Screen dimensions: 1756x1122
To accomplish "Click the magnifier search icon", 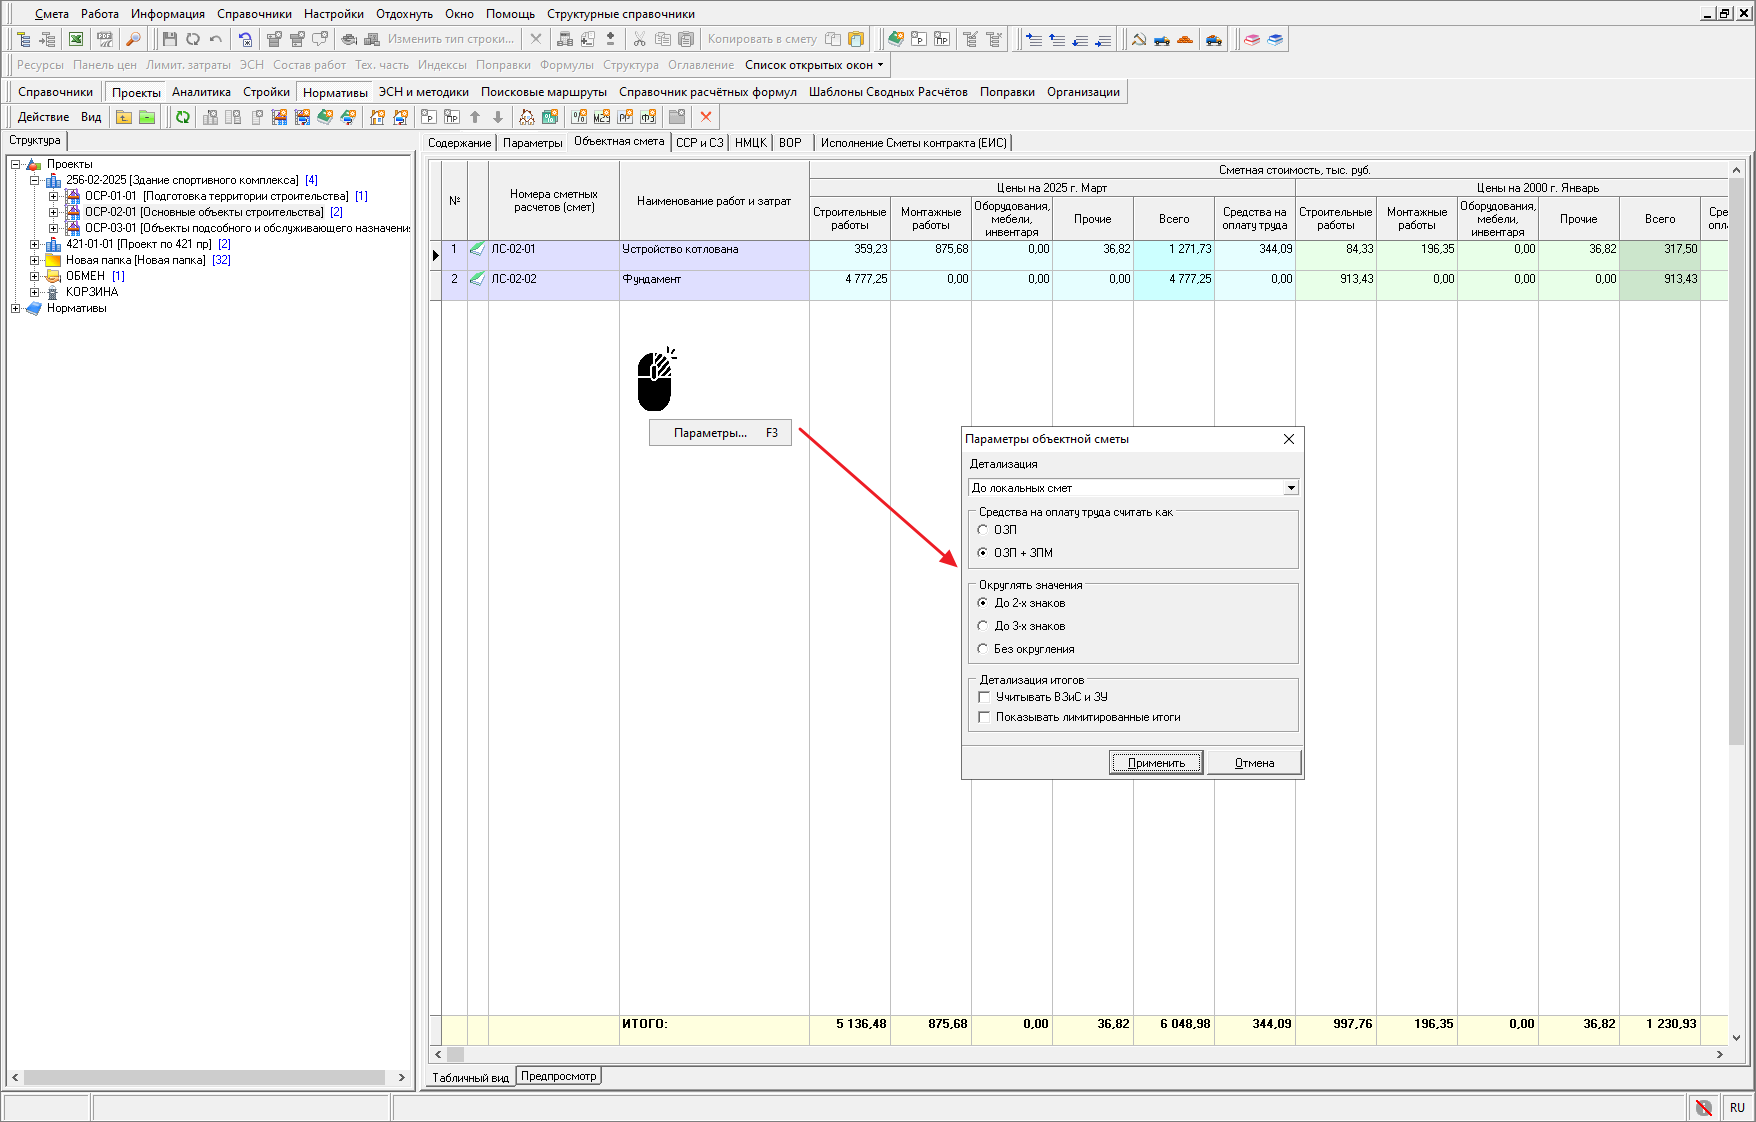I will point(133,39).
